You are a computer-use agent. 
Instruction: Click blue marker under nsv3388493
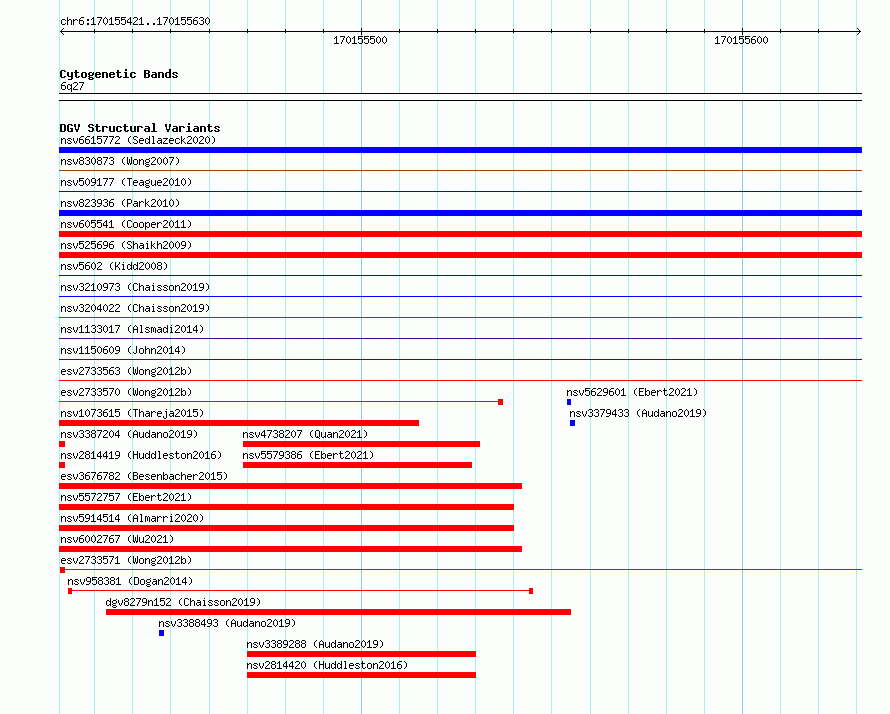161,633
